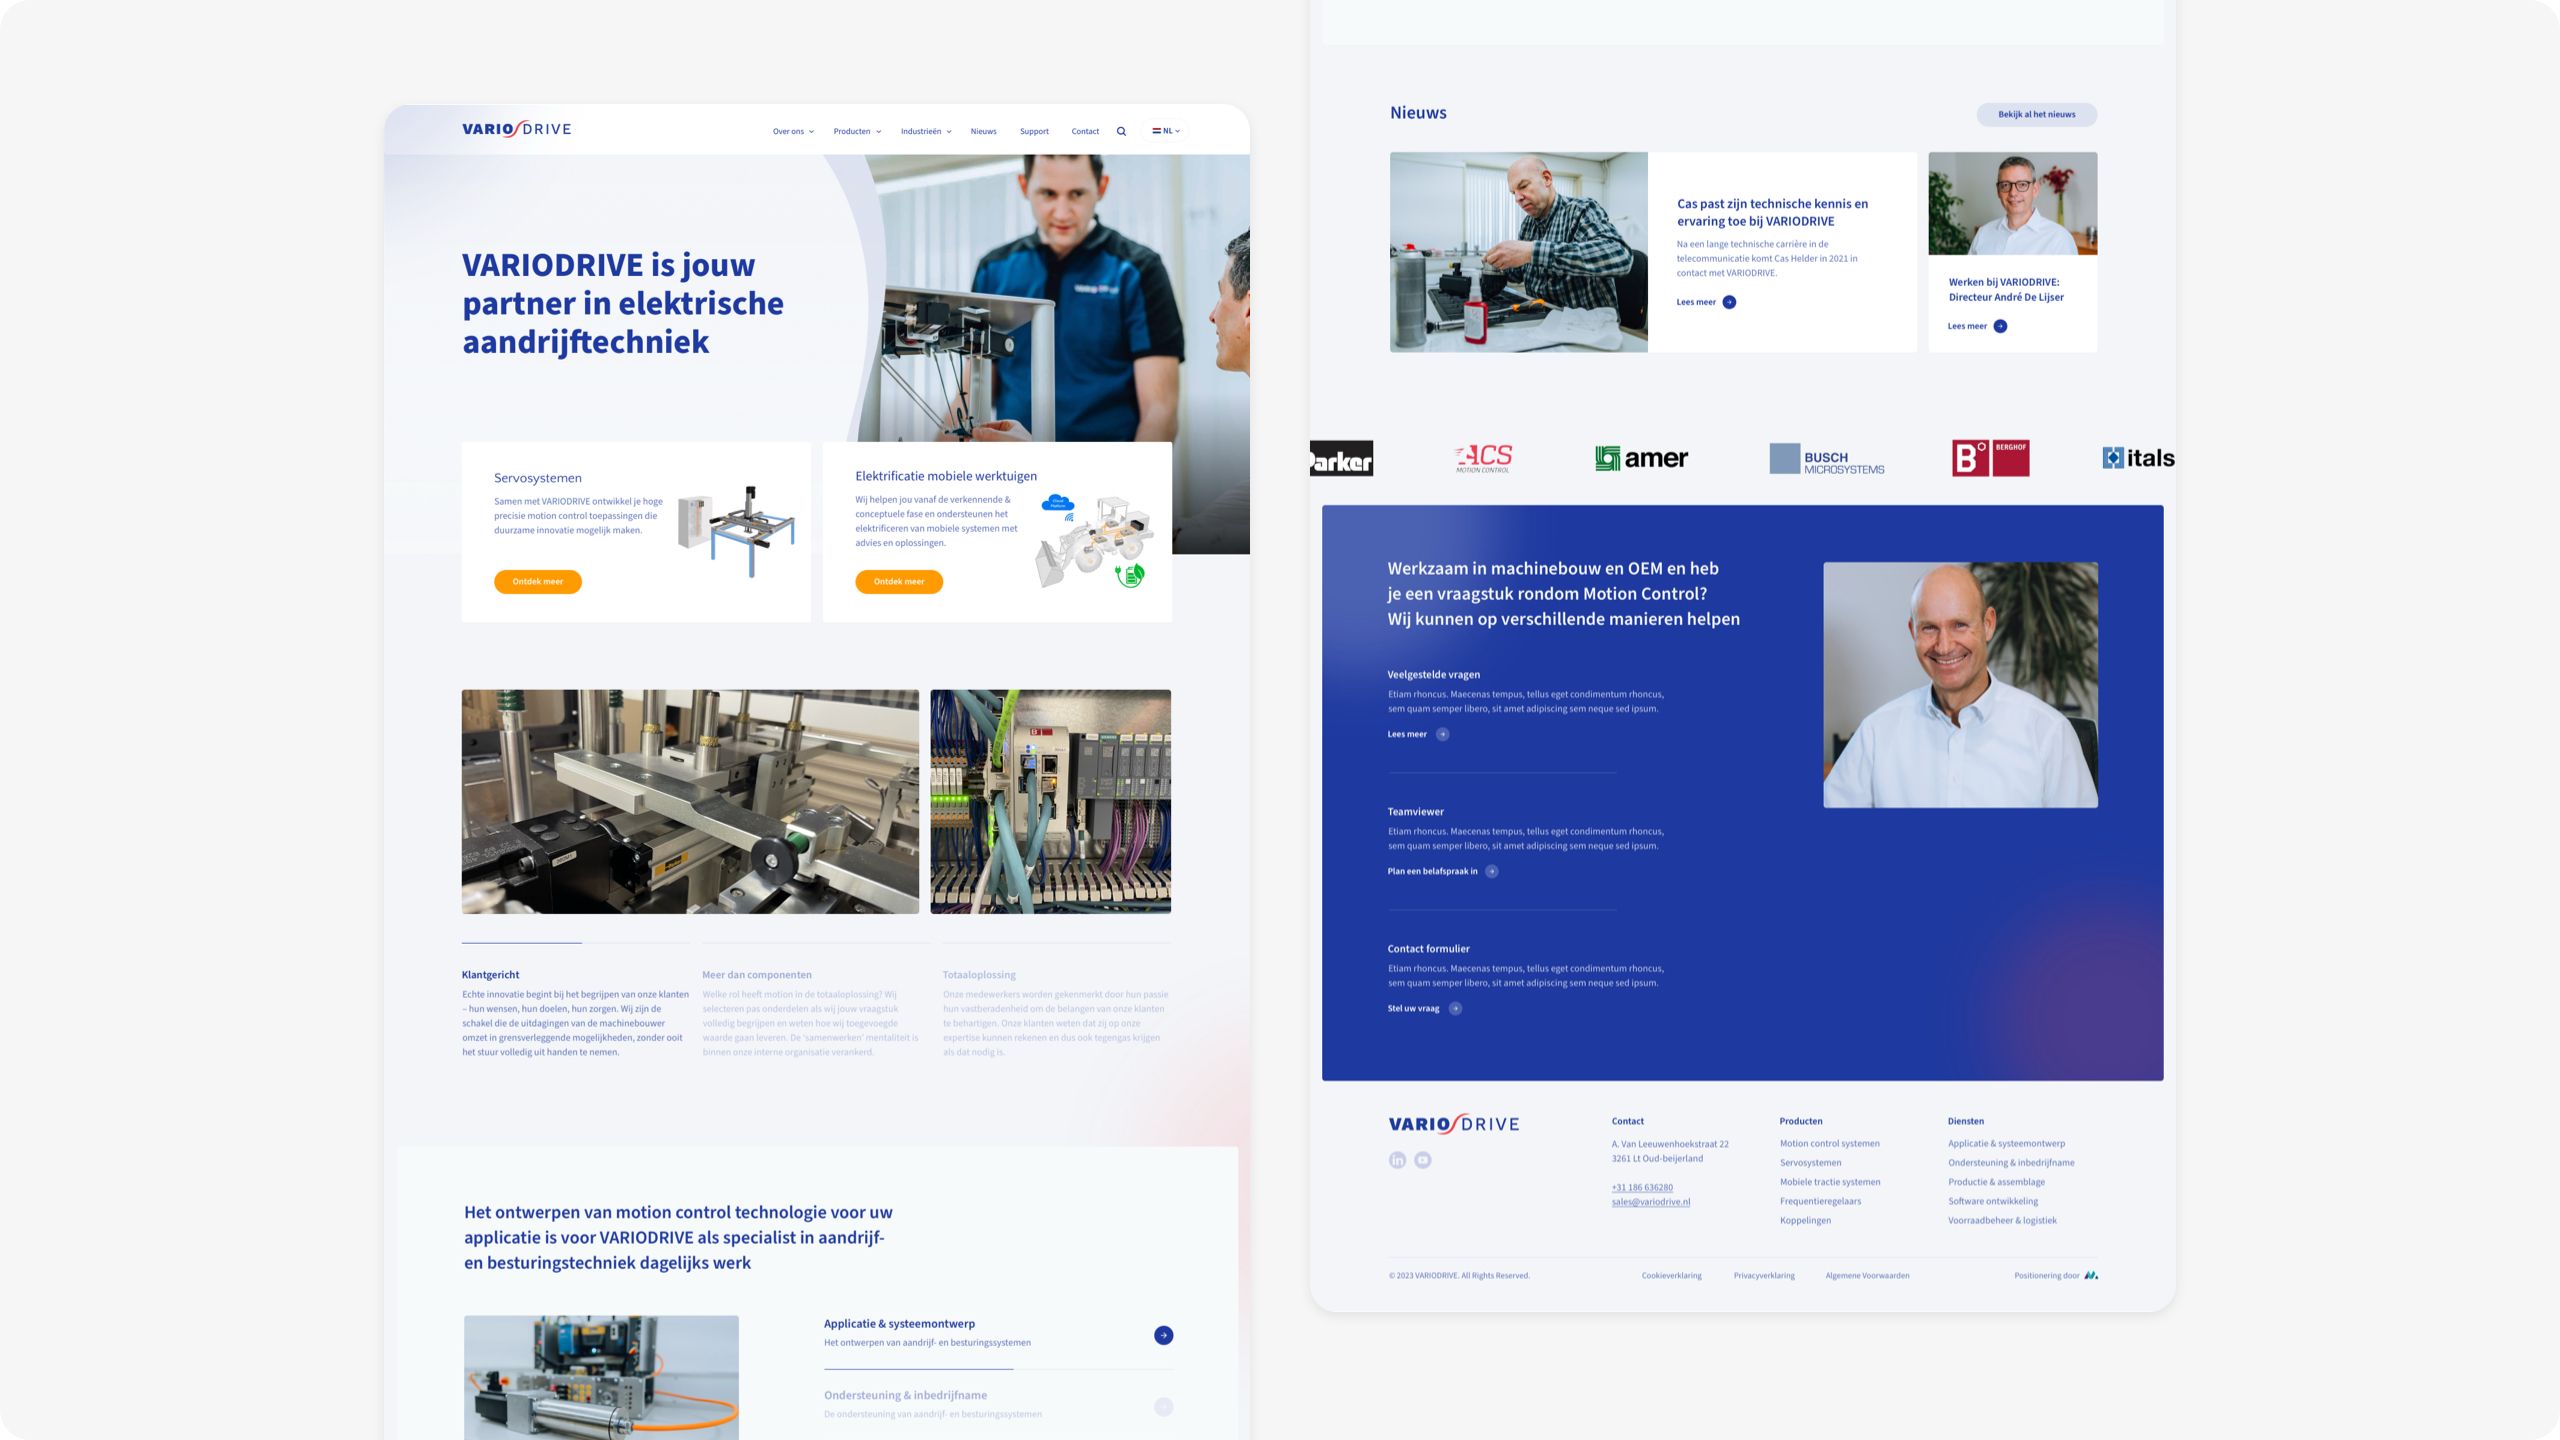The width and height of the screenshot is (2560, 1440).
Task: Click Ontdek meer under Servosystemen
Action: pos(537,581)
